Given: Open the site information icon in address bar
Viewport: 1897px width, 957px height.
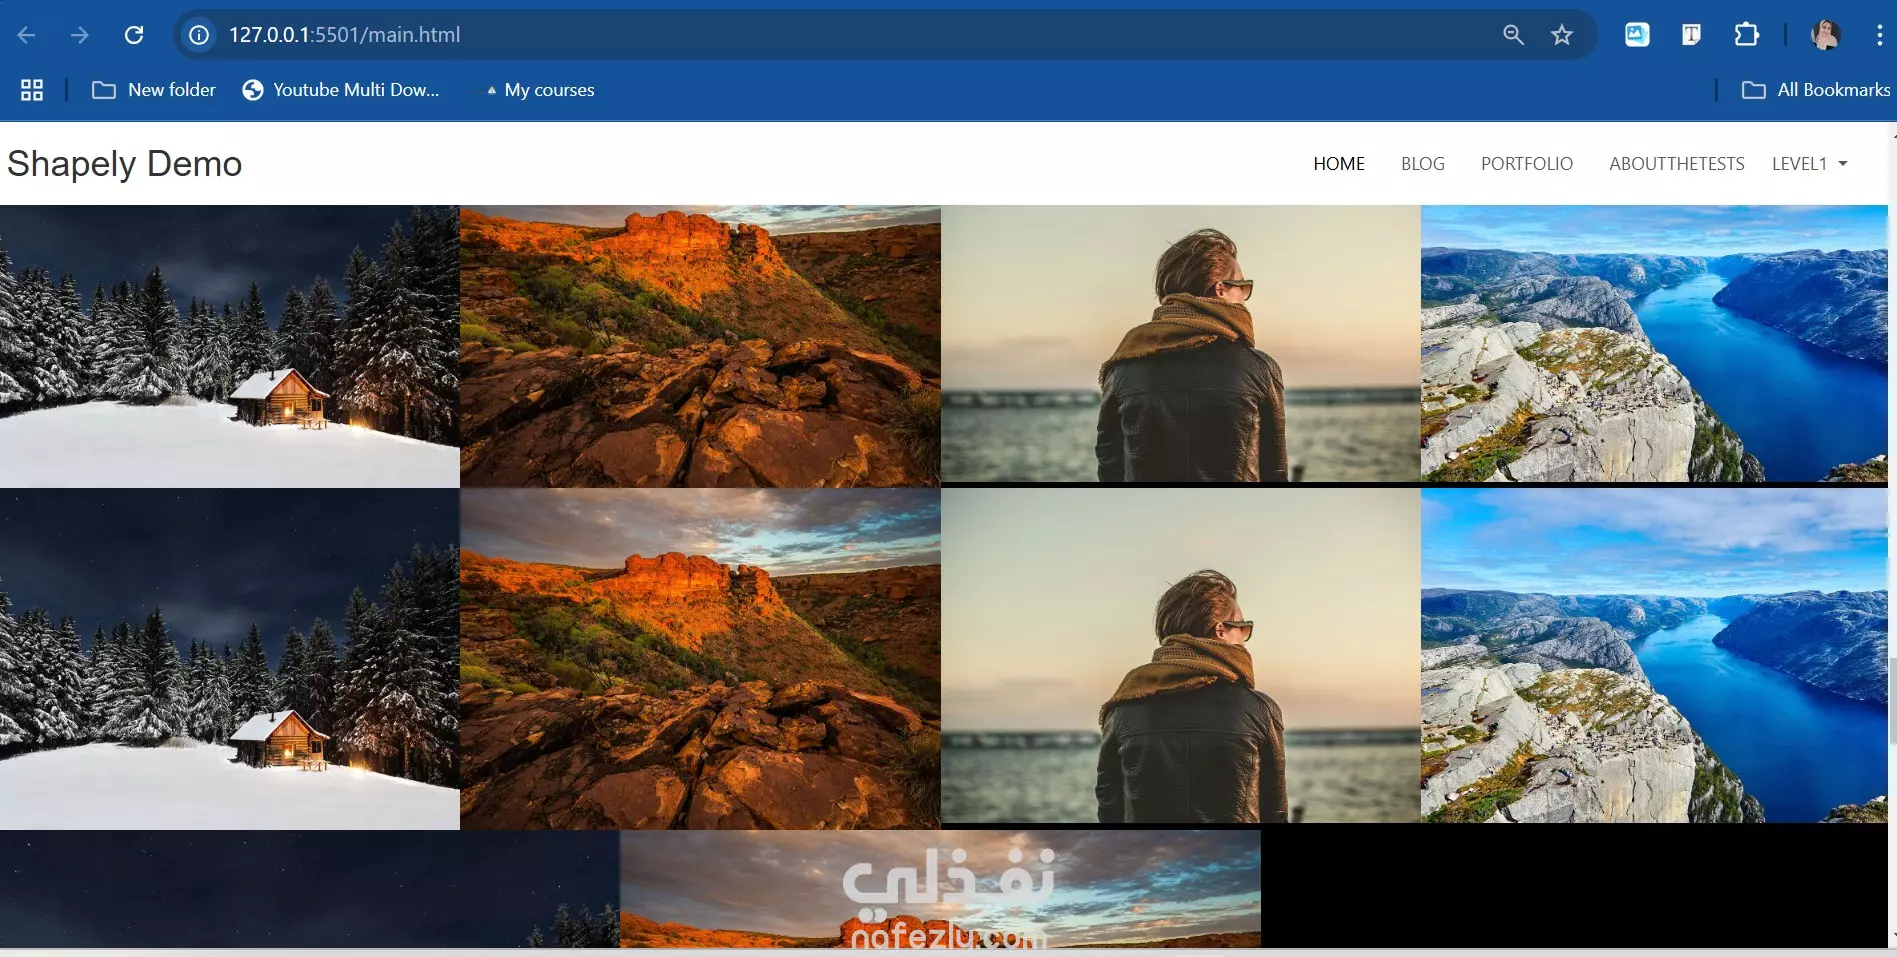Looking at the screenshot, I should 199,35.
